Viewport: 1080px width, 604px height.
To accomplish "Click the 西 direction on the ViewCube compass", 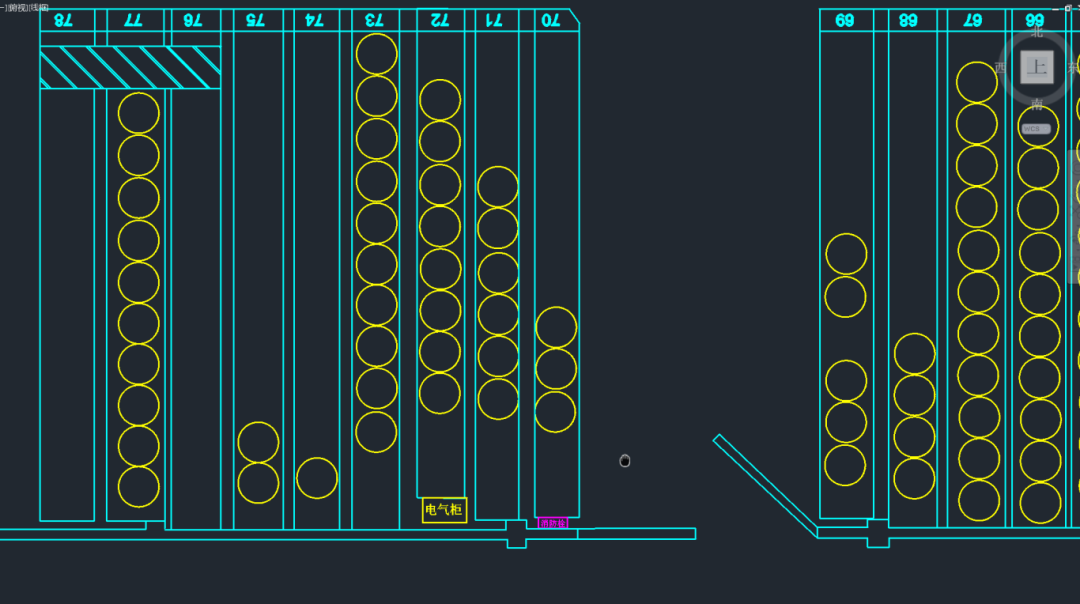I will (1000, 67).
